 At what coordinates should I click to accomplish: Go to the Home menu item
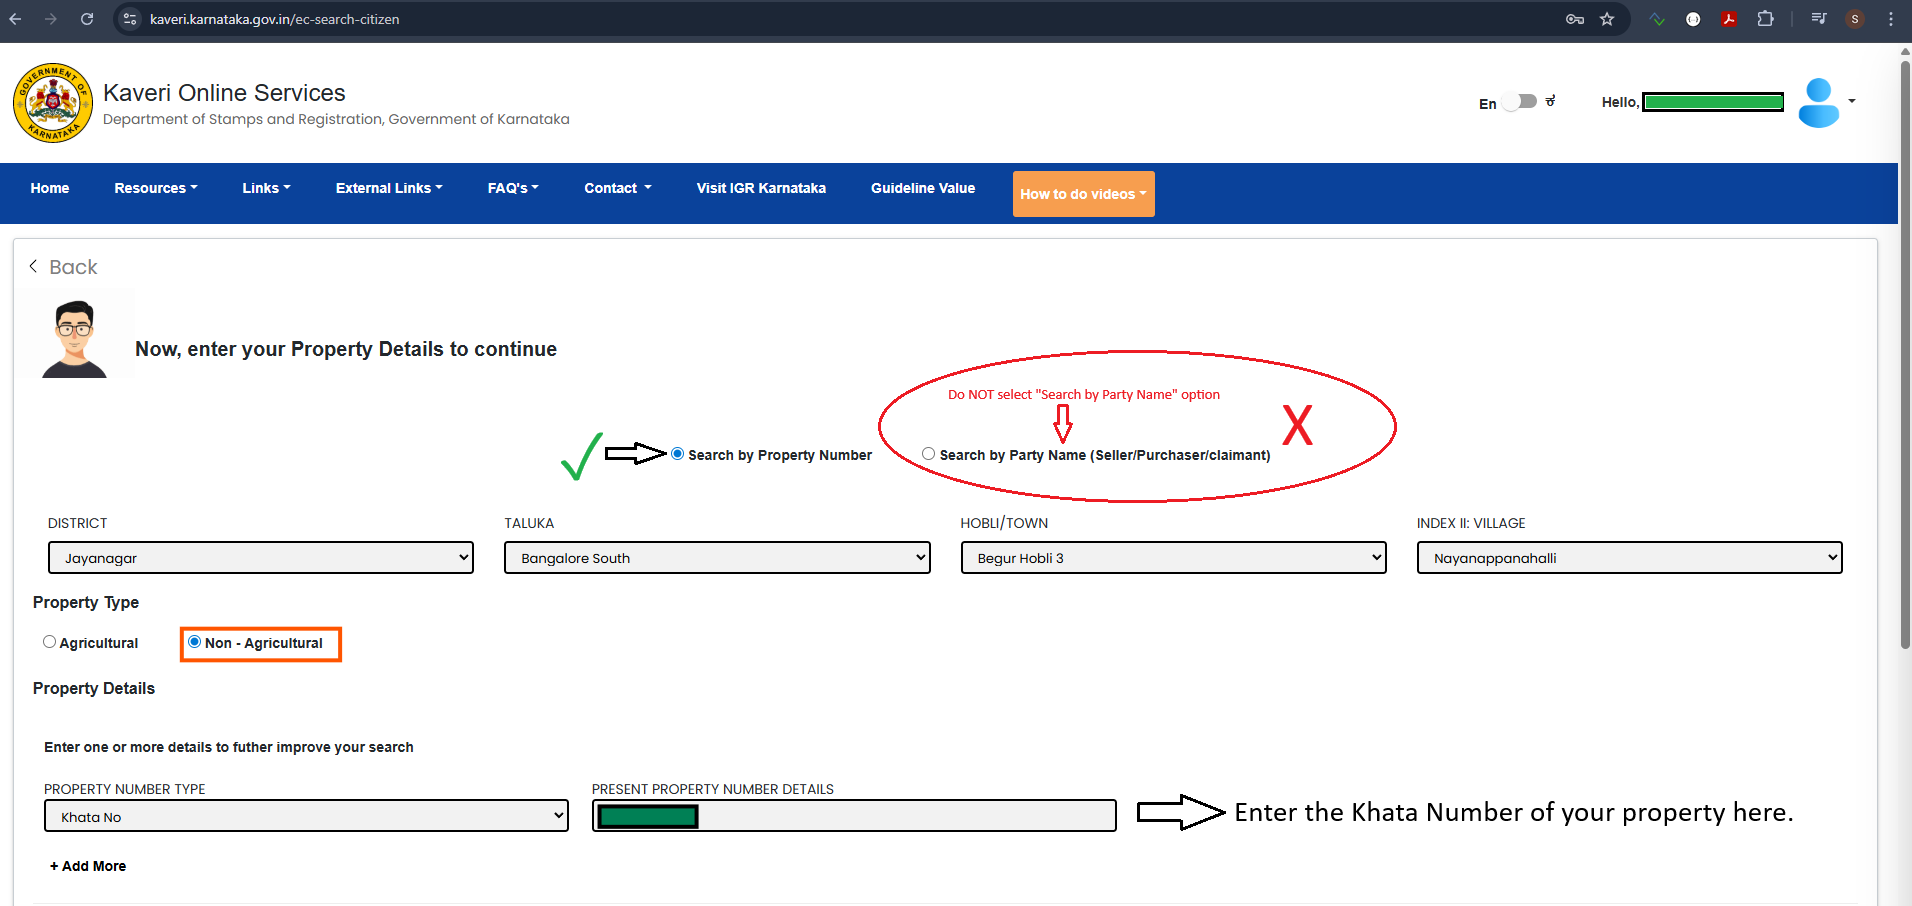(x=50, y=188)
